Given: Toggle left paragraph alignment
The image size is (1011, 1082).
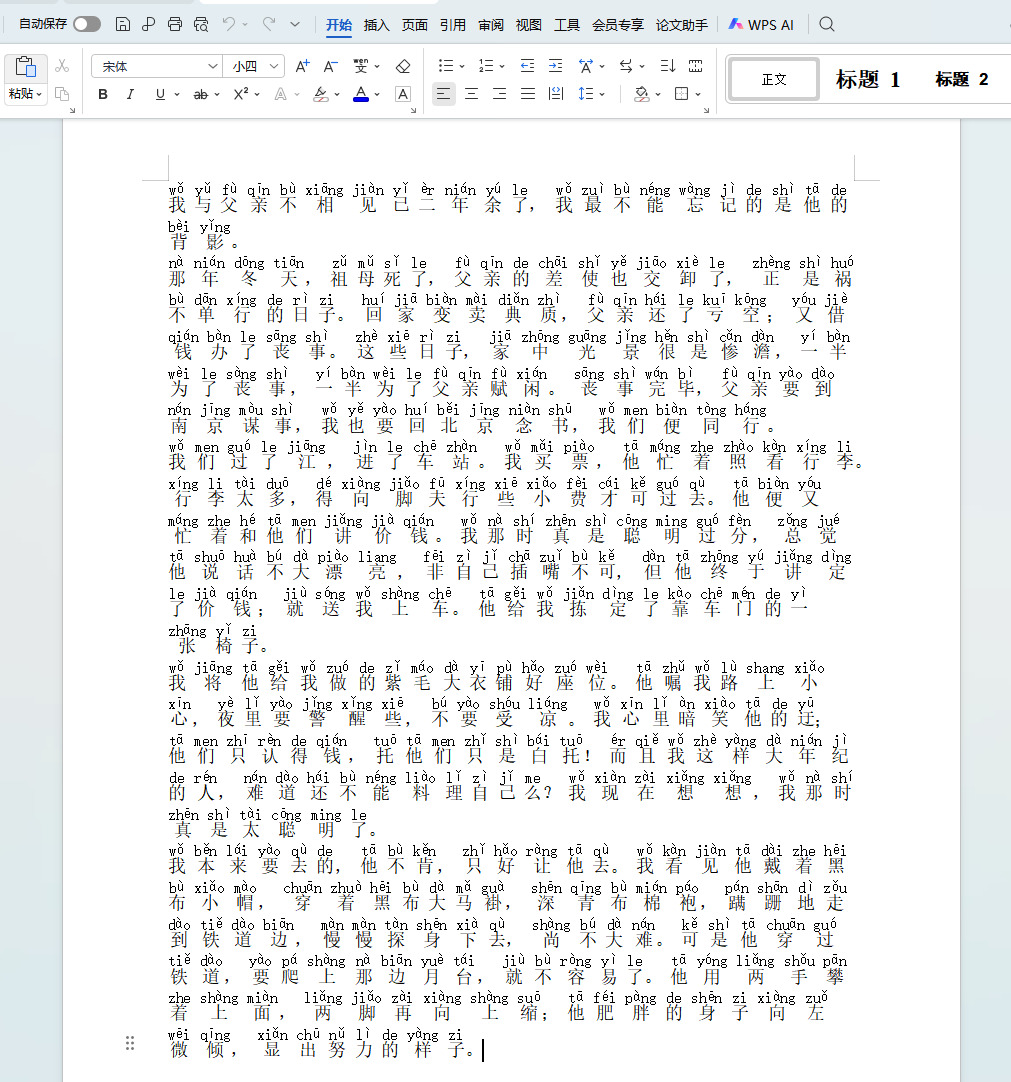Looking at the screenshot, I should 443,94.
